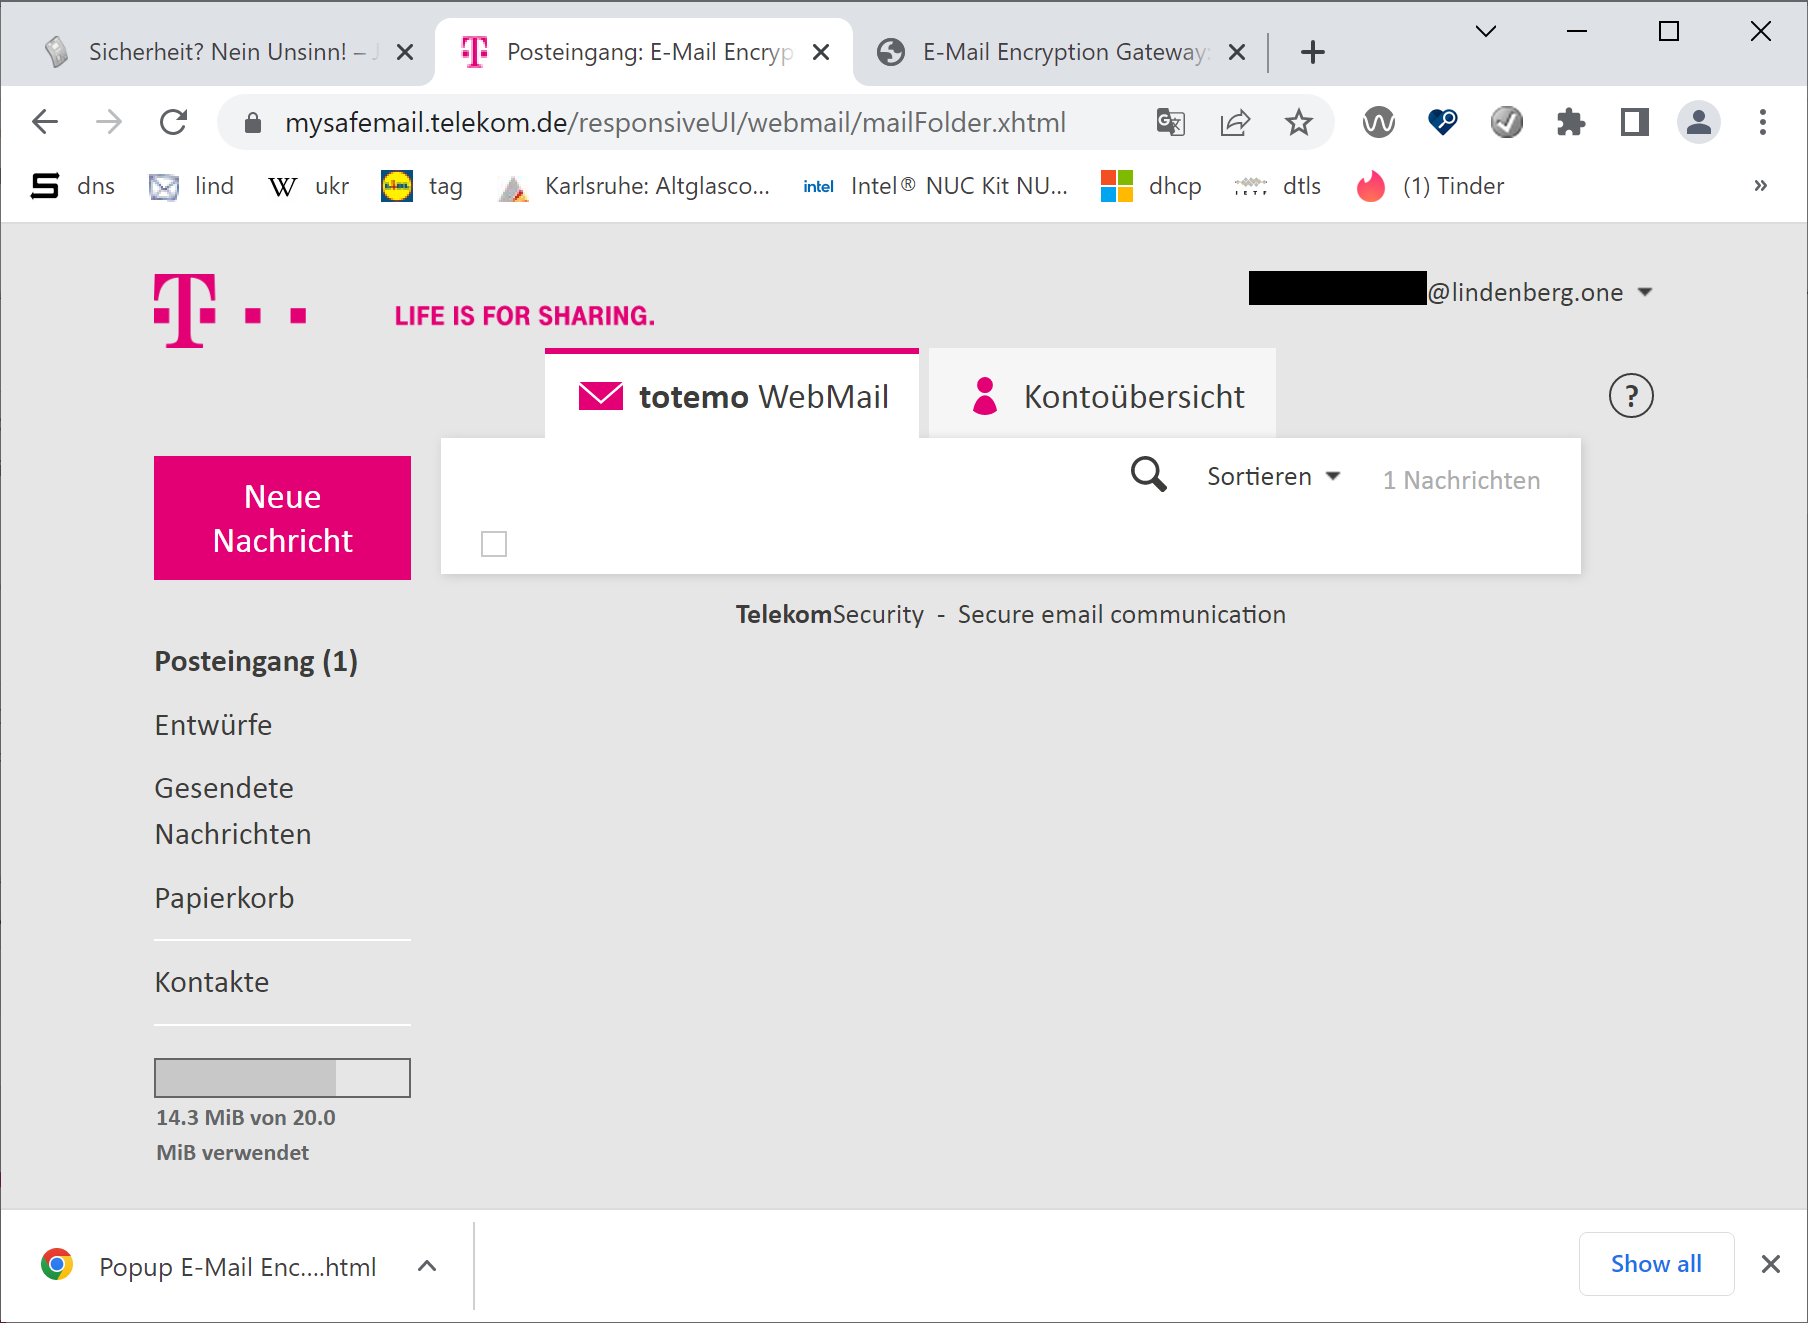
Task: Open the Papierkorb folder
Action: coord(224,898)
